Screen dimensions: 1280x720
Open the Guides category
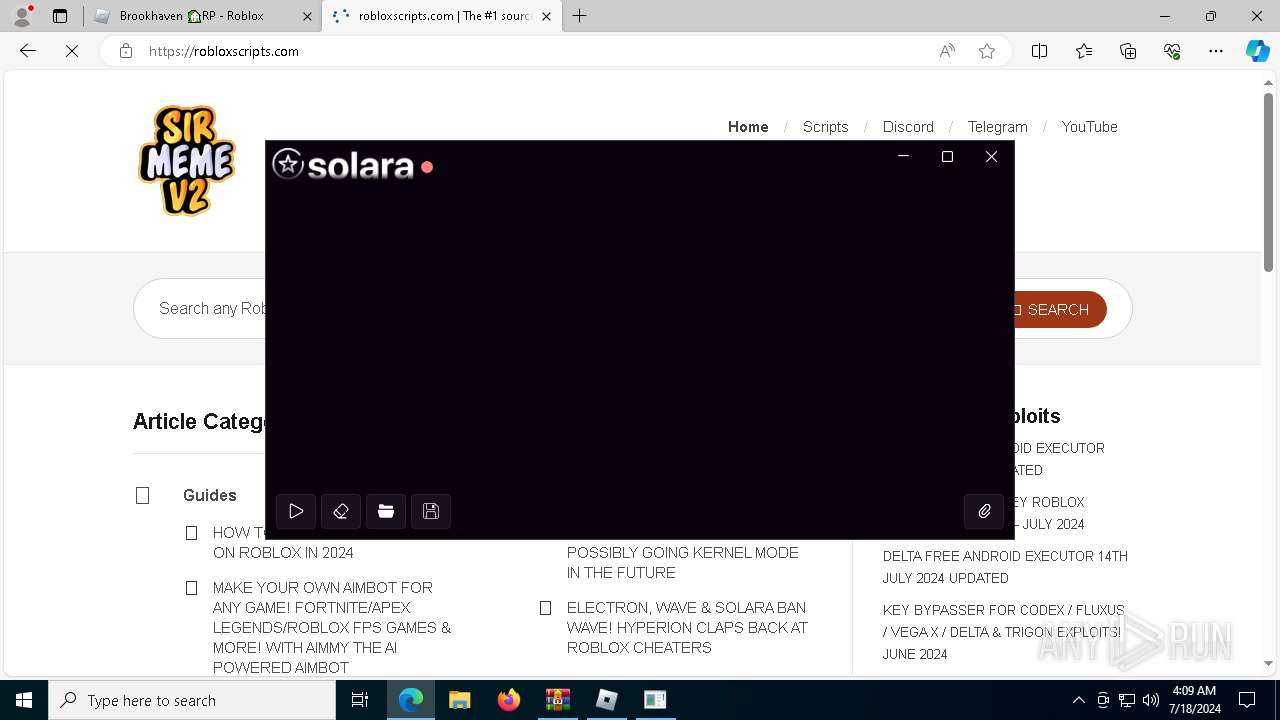[209, 495]
